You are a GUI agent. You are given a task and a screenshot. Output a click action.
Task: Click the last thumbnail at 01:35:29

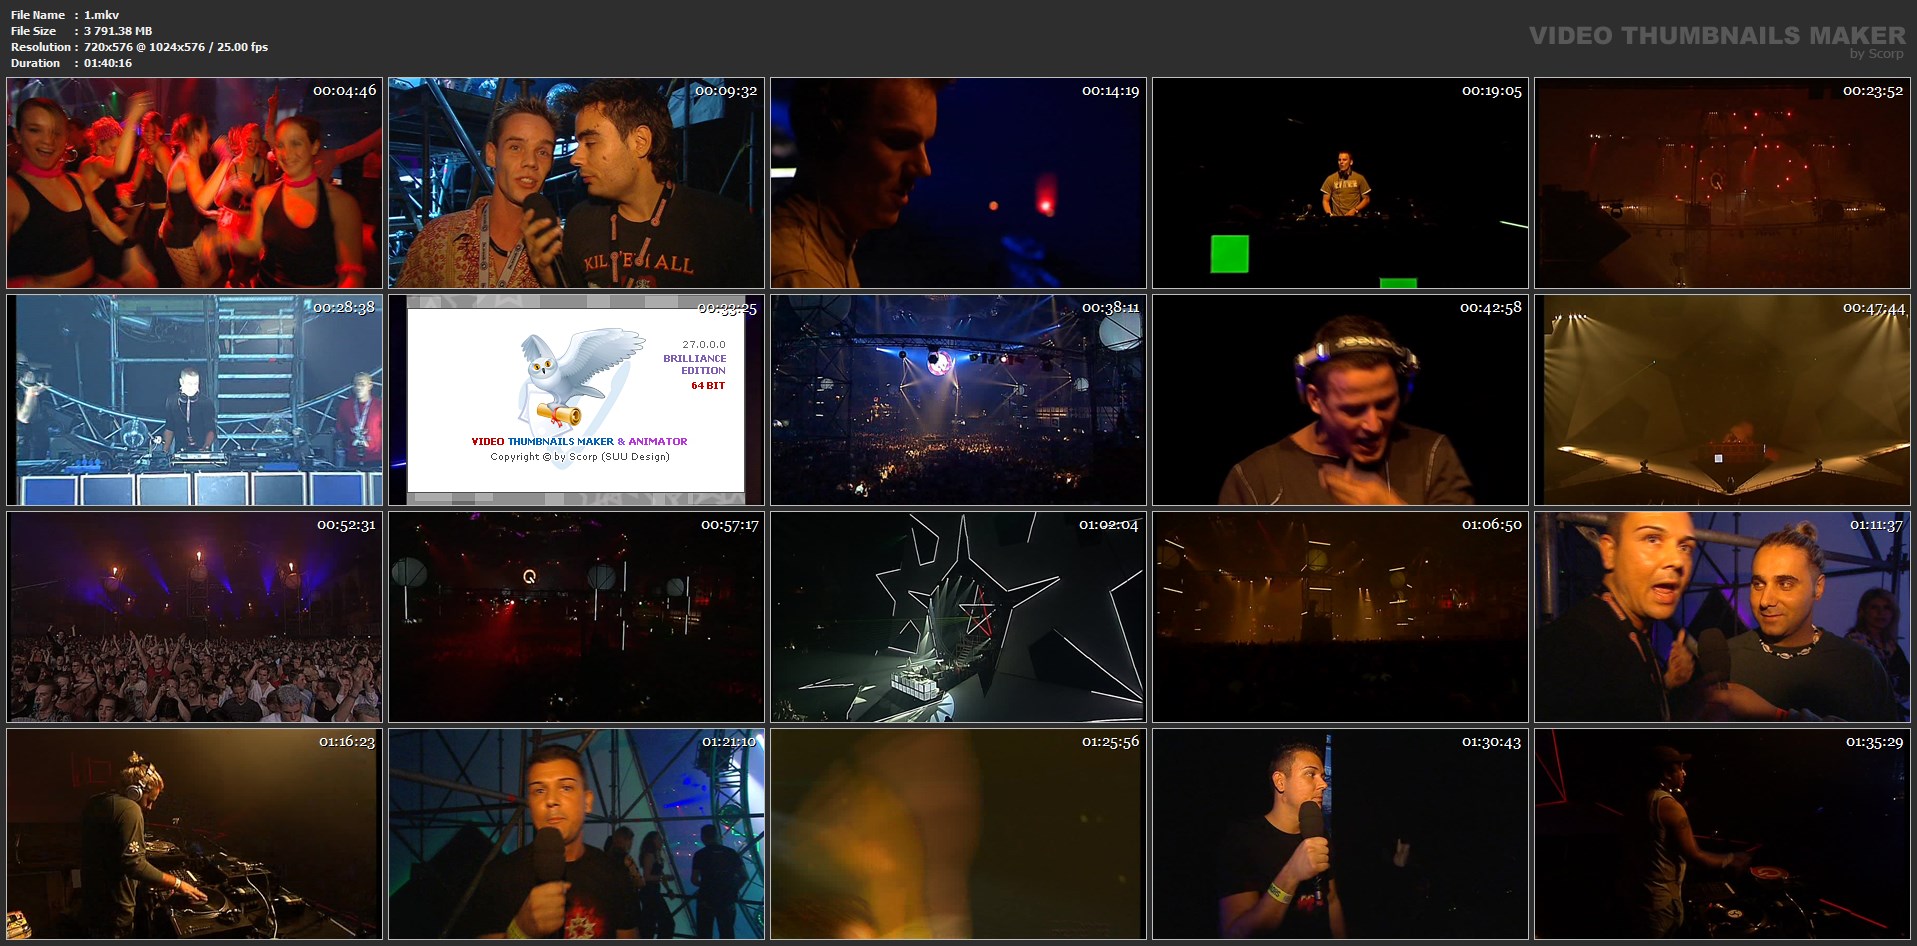[1722, 834]
